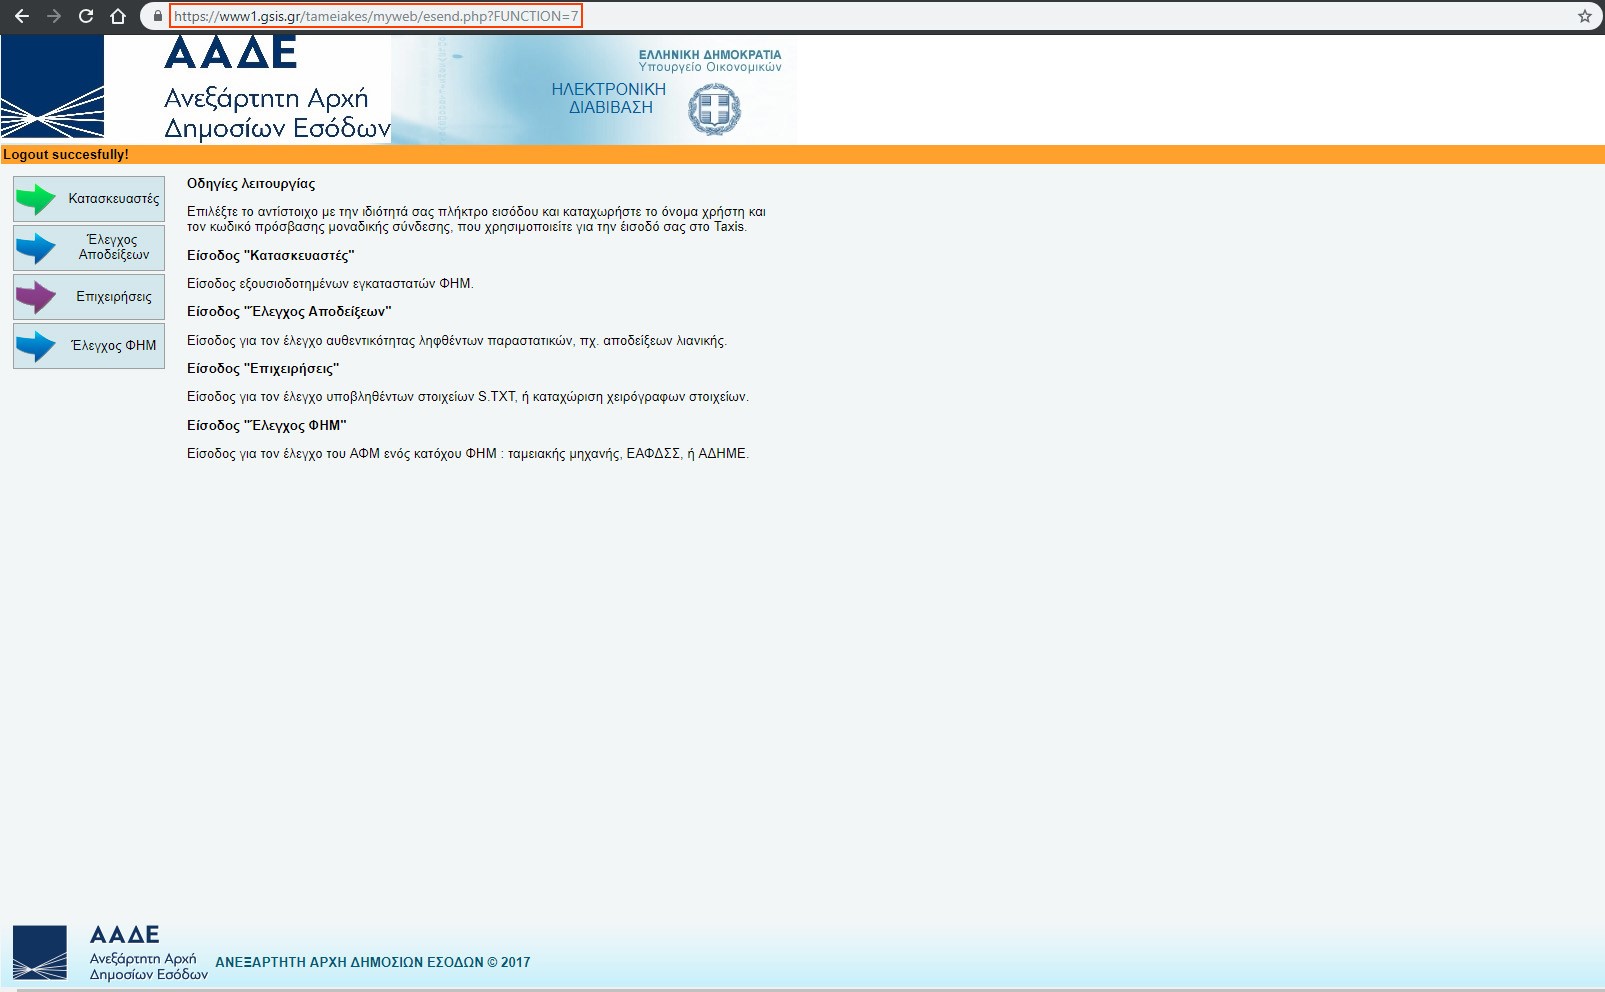Open the Έλεγχος Αποδείξεων login
1605x992 pixels.
89,248
